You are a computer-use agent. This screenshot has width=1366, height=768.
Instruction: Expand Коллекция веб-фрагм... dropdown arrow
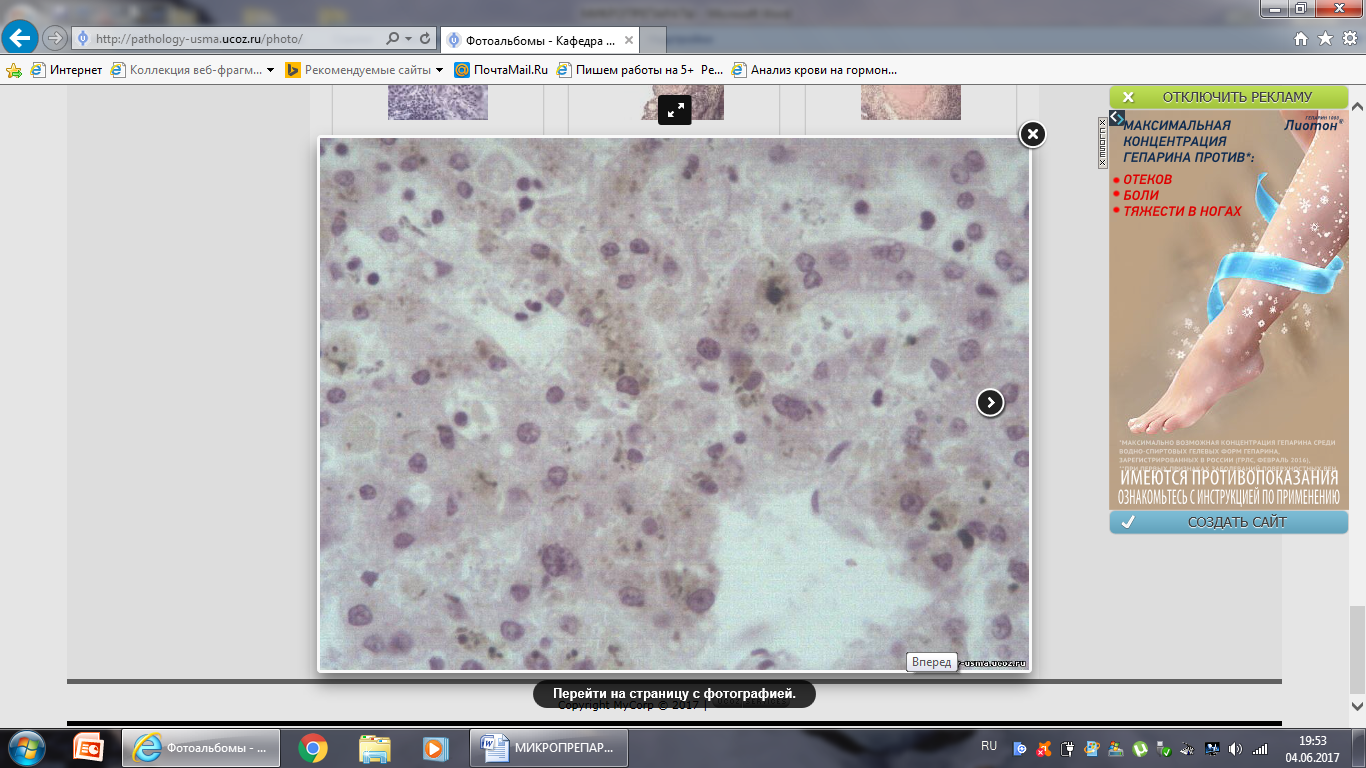pos(270,70)
